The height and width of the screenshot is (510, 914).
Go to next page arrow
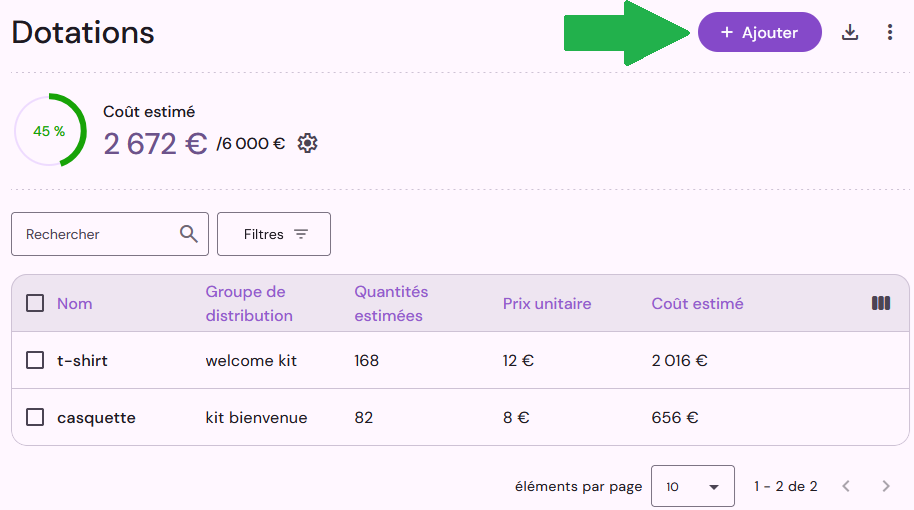[886, 486]
